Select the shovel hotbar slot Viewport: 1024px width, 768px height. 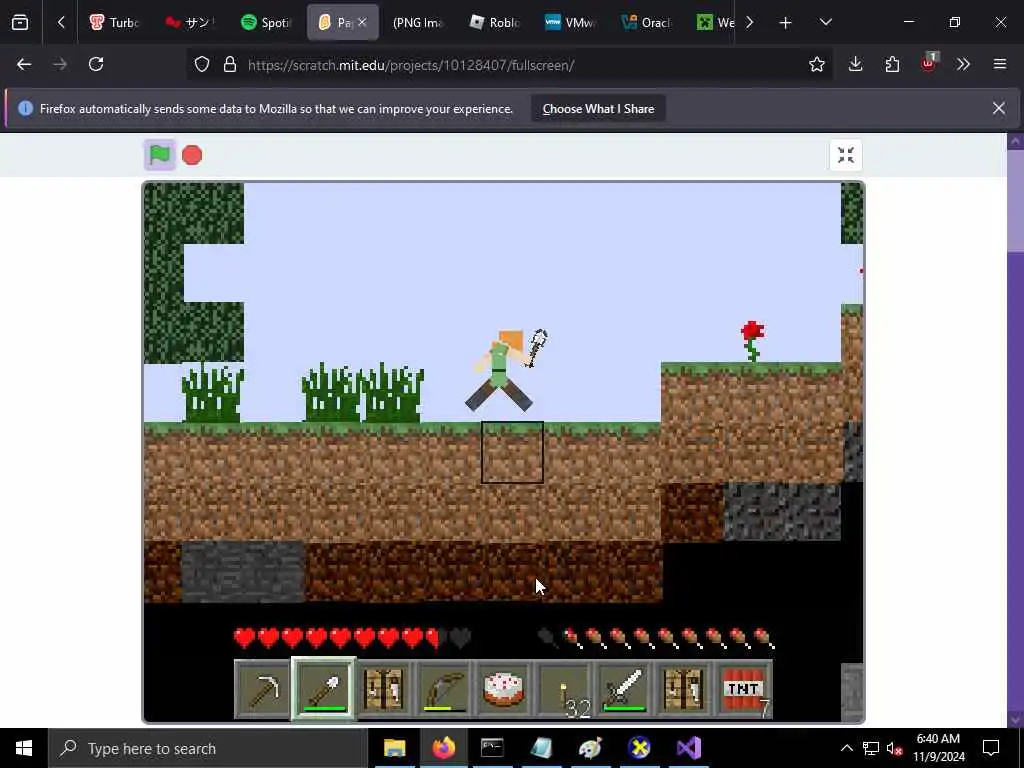click(323, 689)
